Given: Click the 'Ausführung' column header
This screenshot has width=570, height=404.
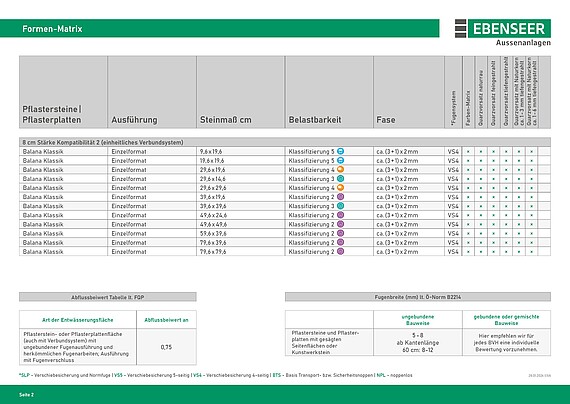Looking at the screenshot, I should 135,120.
